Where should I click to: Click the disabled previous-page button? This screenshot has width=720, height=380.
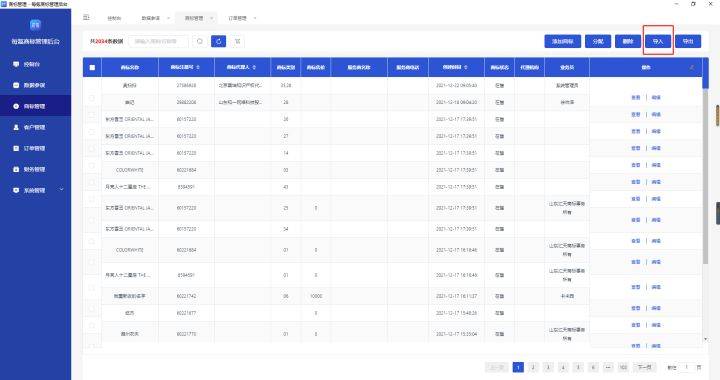(496, 367)
